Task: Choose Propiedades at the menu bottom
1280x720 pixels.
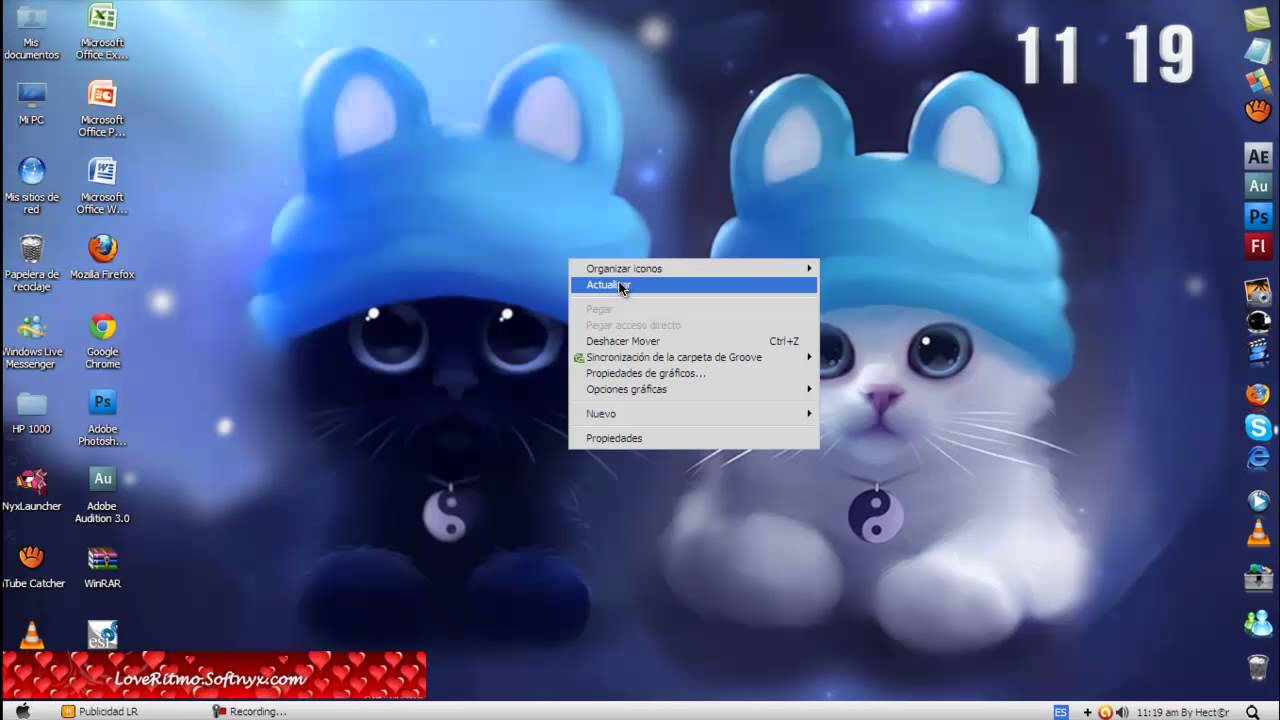Action: point(694,438)
